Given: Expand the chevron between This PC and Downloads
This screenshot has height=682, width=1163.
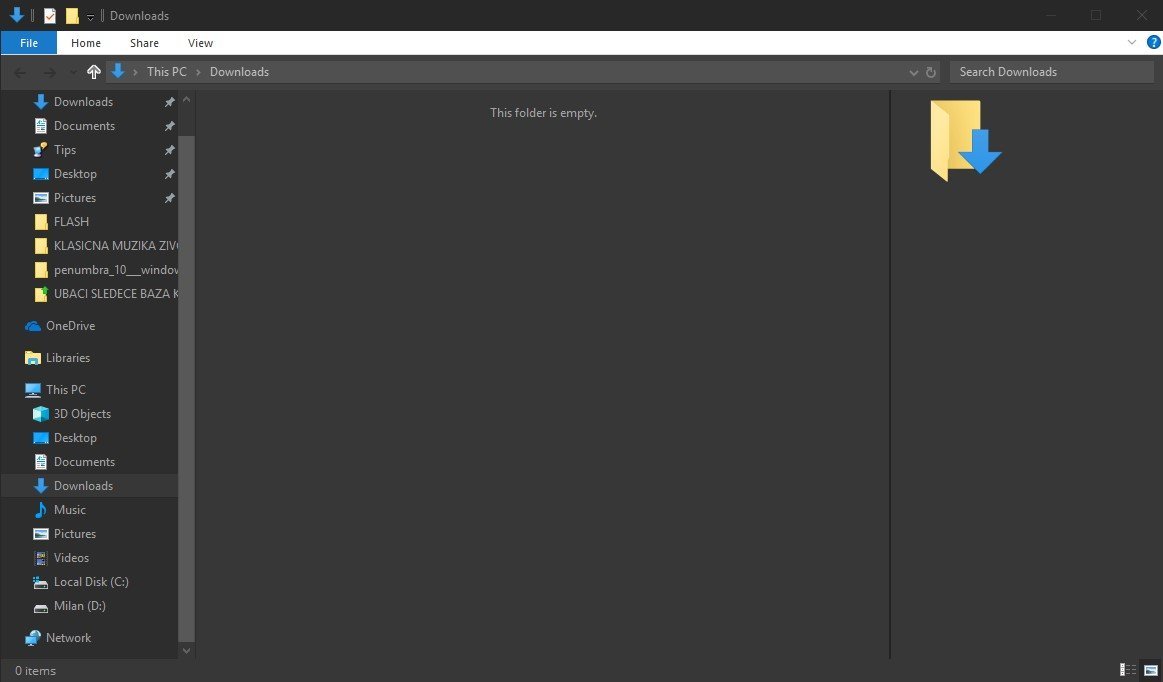Looking at the screenshot, I should tap(198, 72).
